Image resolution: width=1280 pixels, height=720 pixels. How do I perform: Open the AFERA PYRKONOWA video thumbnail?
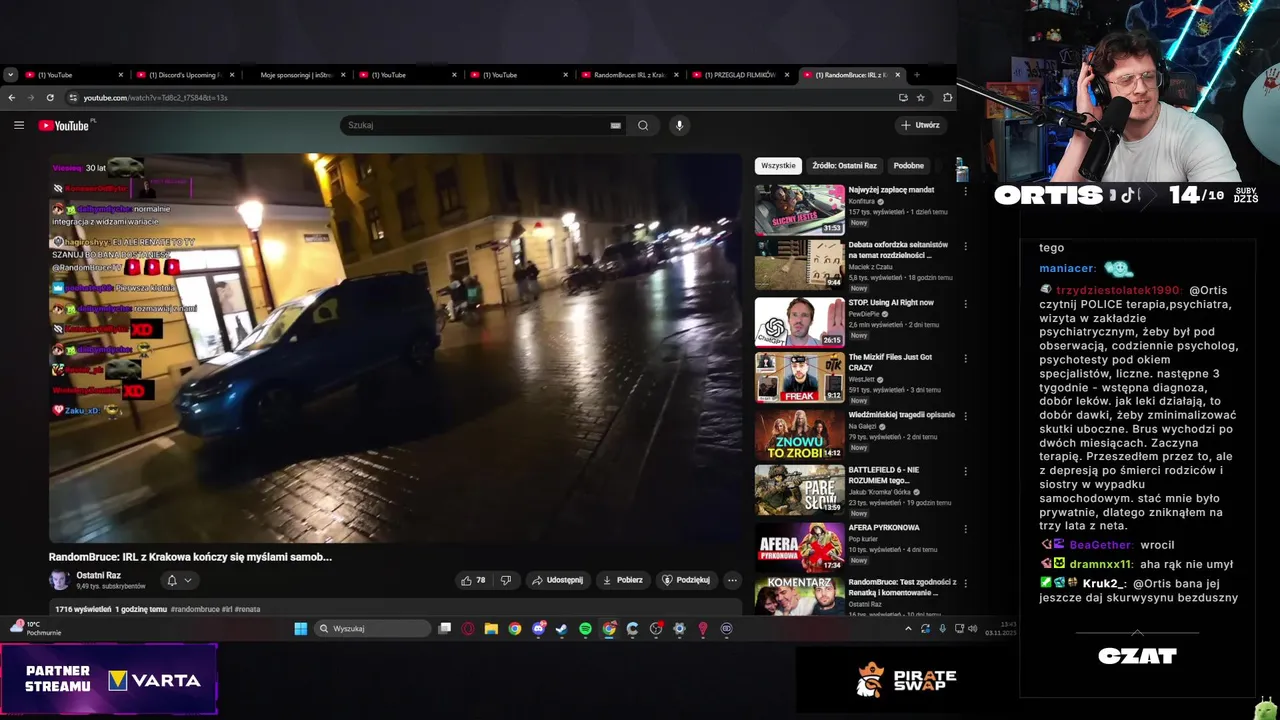click(x=799, y=547)
